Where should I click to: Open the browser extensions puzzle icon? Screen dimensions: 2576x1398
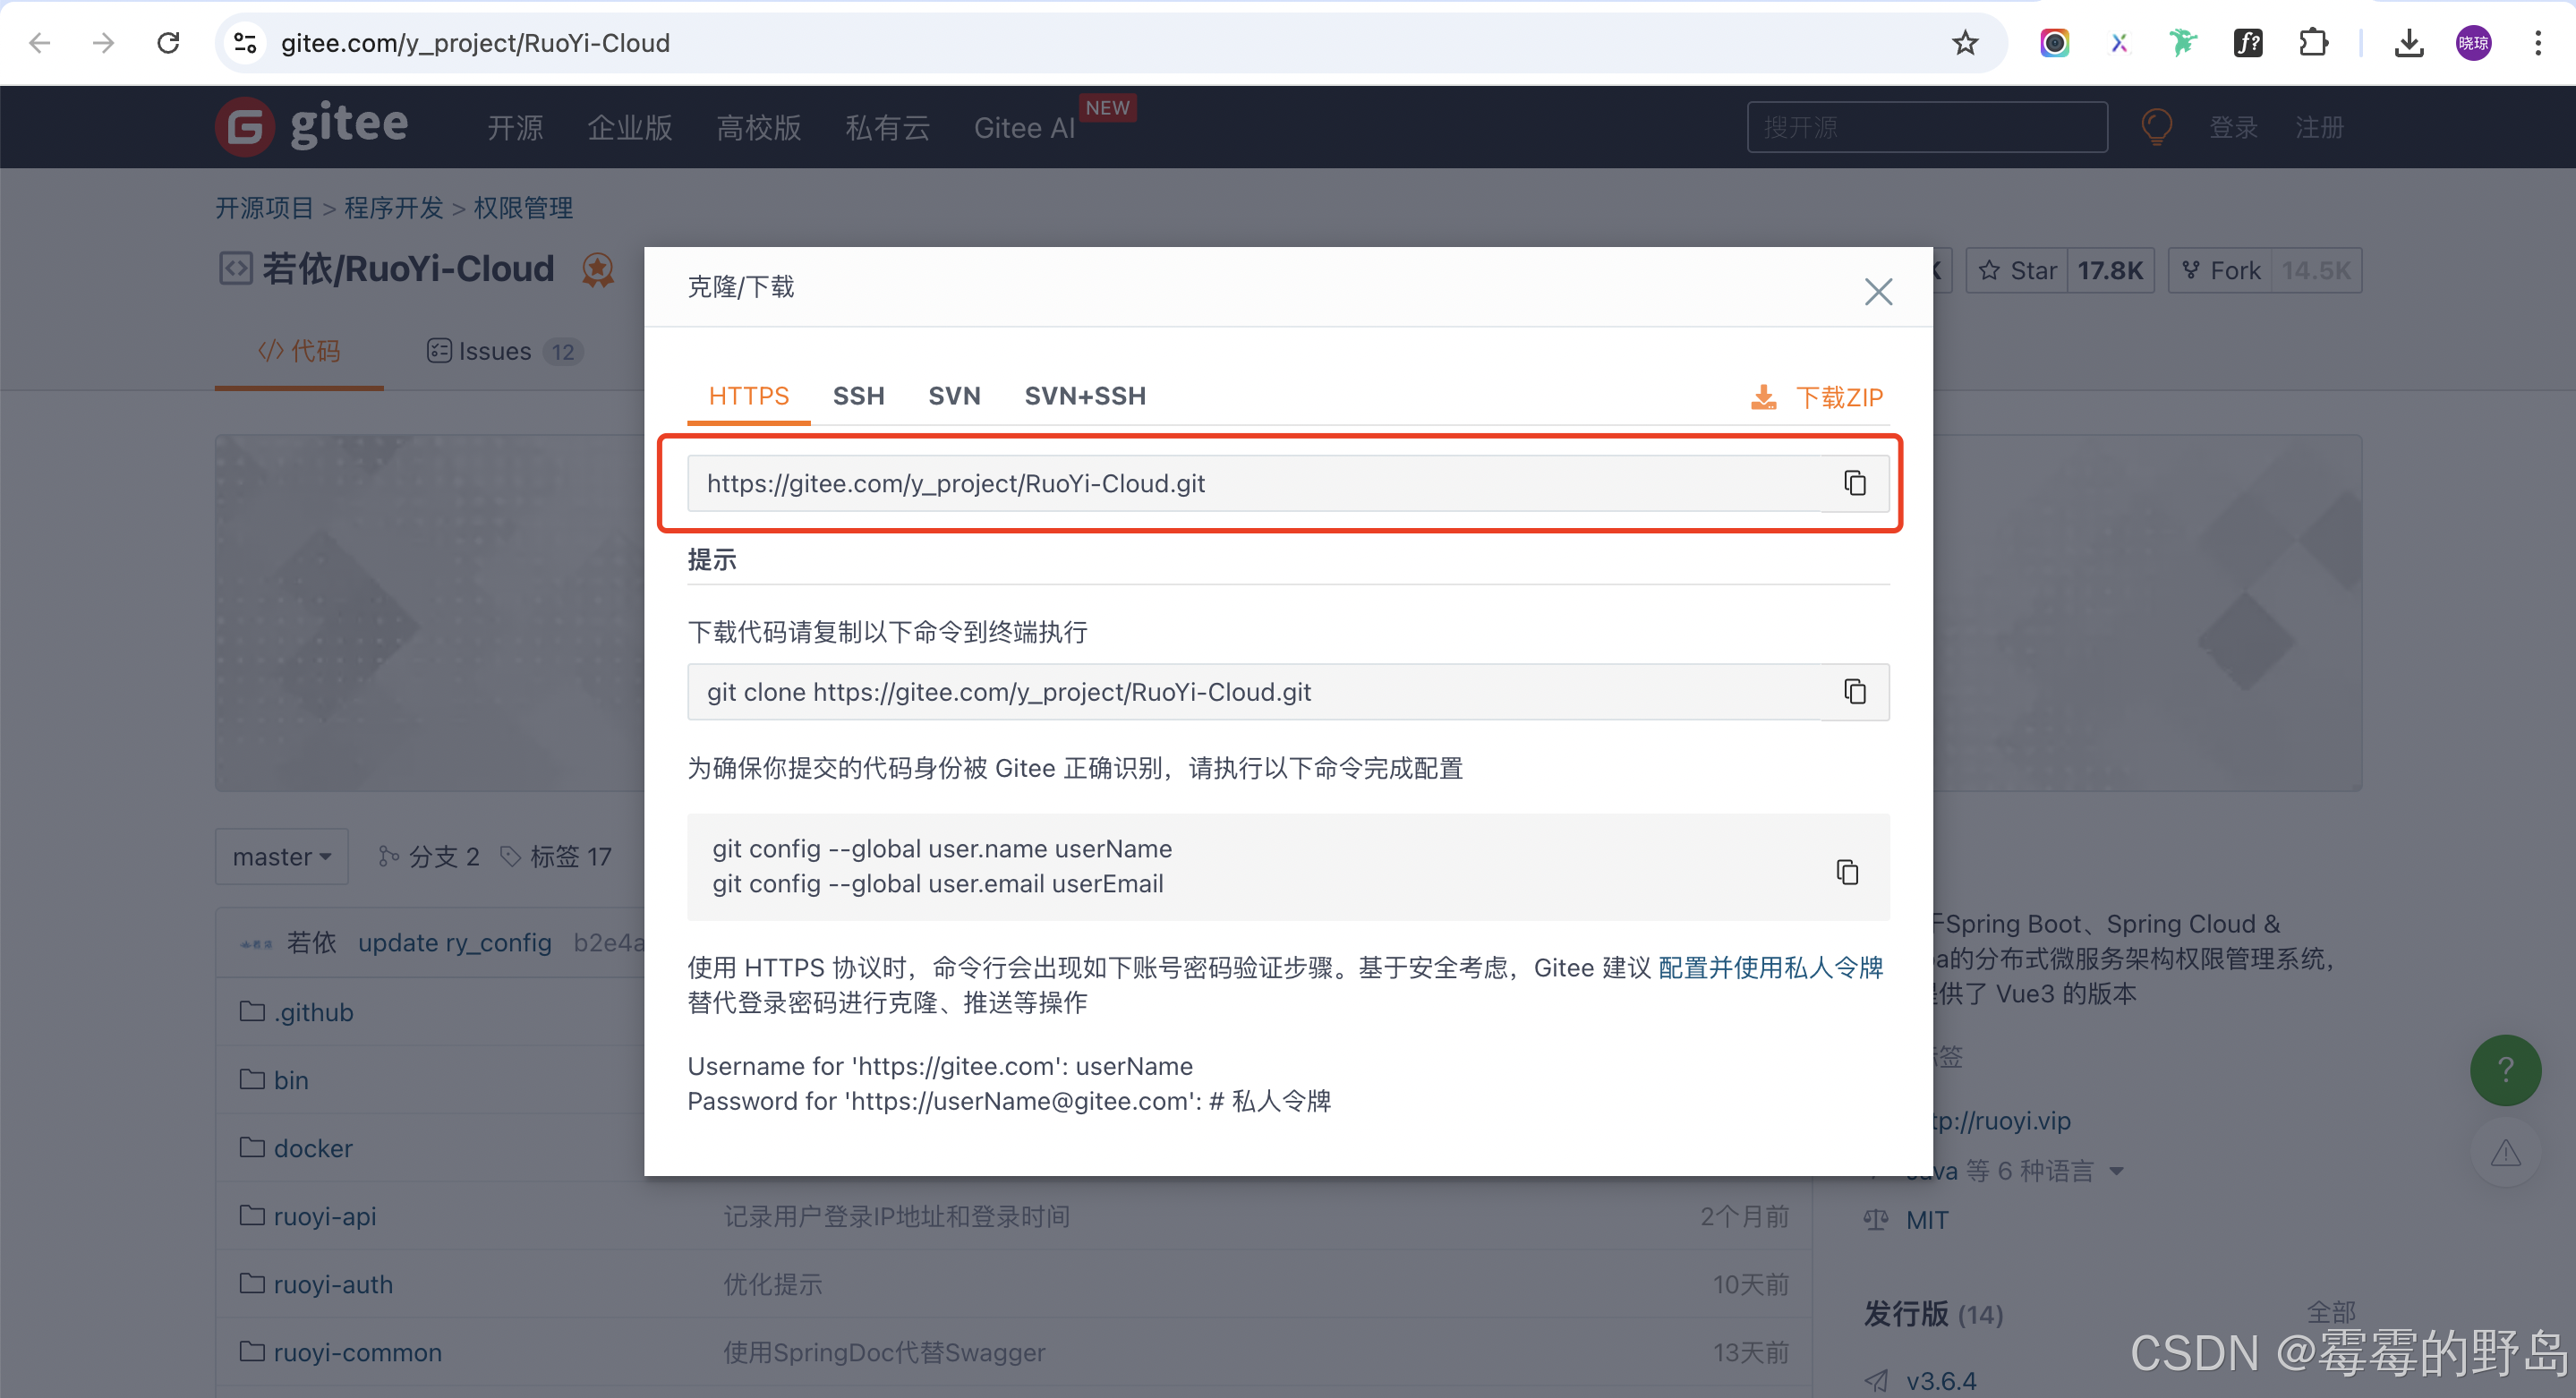tap(2313, 43)
